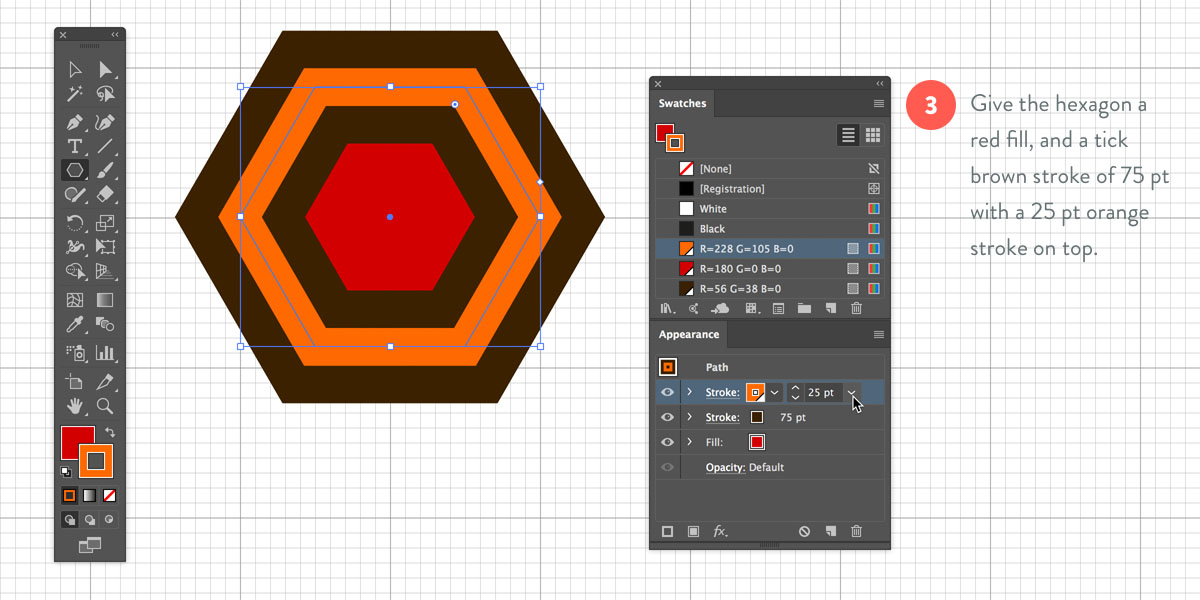
Task: Activate the Zoom magnifier tool
Action: point(105,405)
